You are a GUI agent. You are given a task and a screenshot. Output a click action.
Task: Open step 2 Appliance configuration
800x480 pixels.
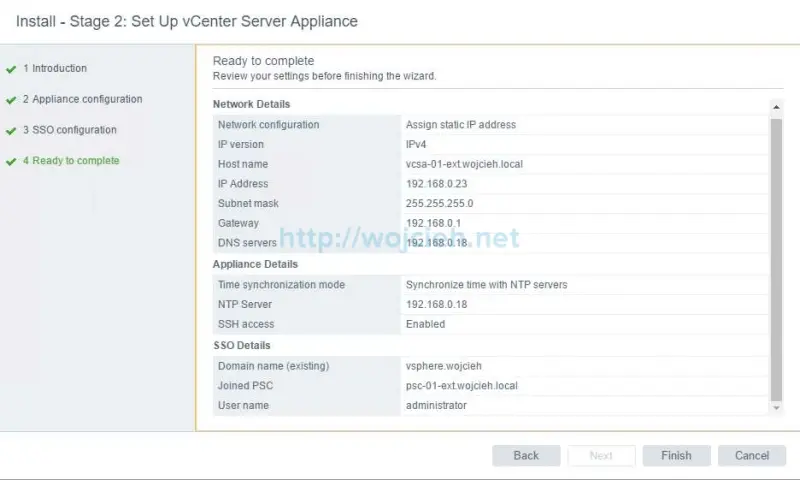click(83, 99)
